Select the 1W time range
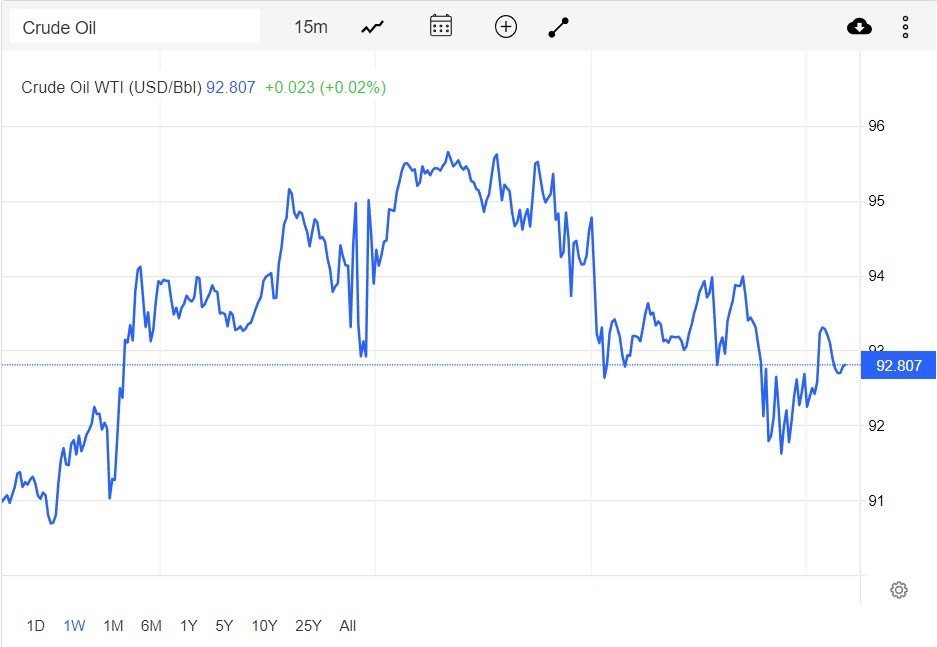 (x=74, y=626)
